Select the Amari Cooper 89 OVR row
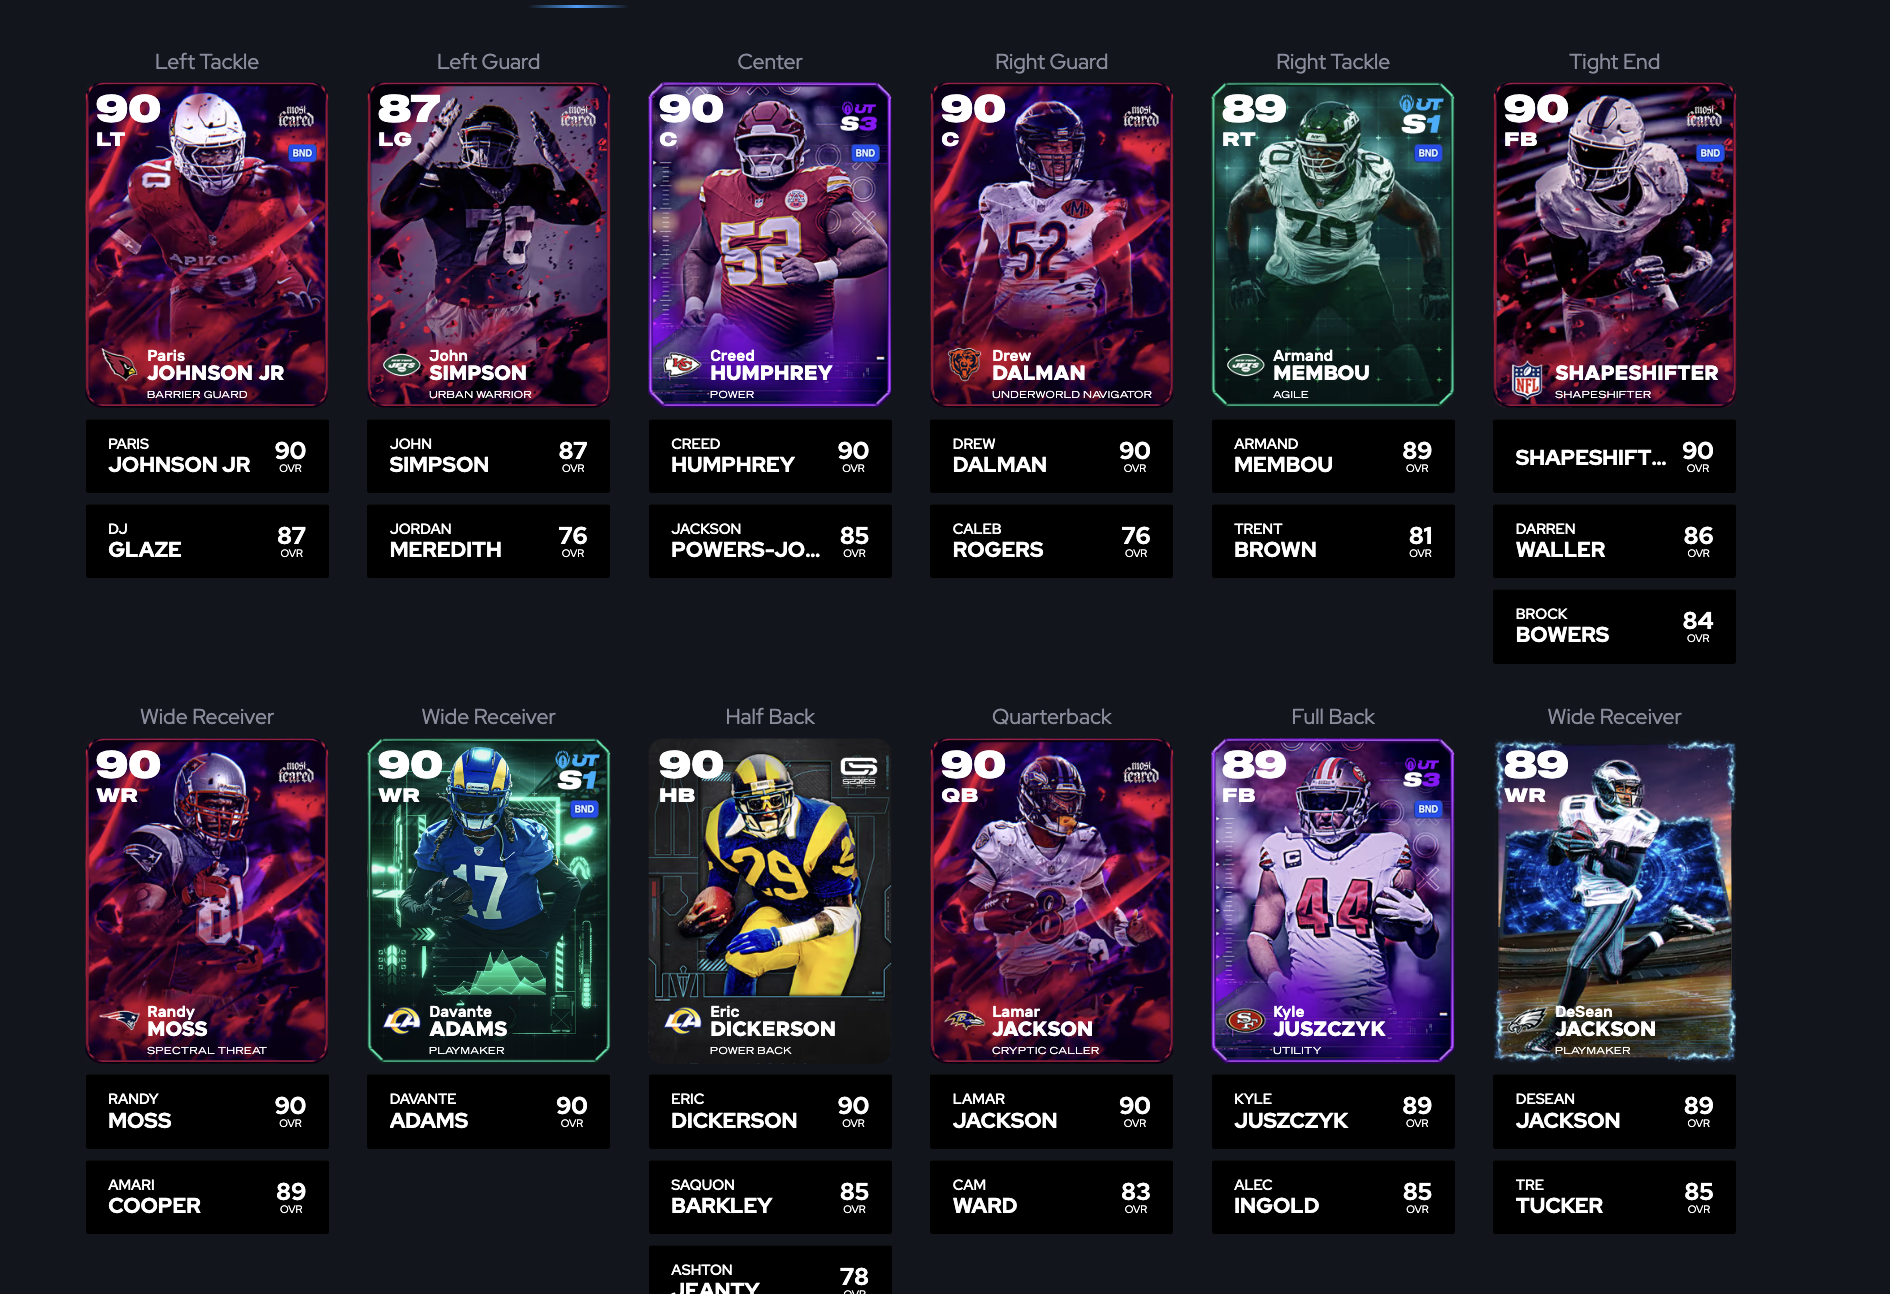 click(207, 1197)
